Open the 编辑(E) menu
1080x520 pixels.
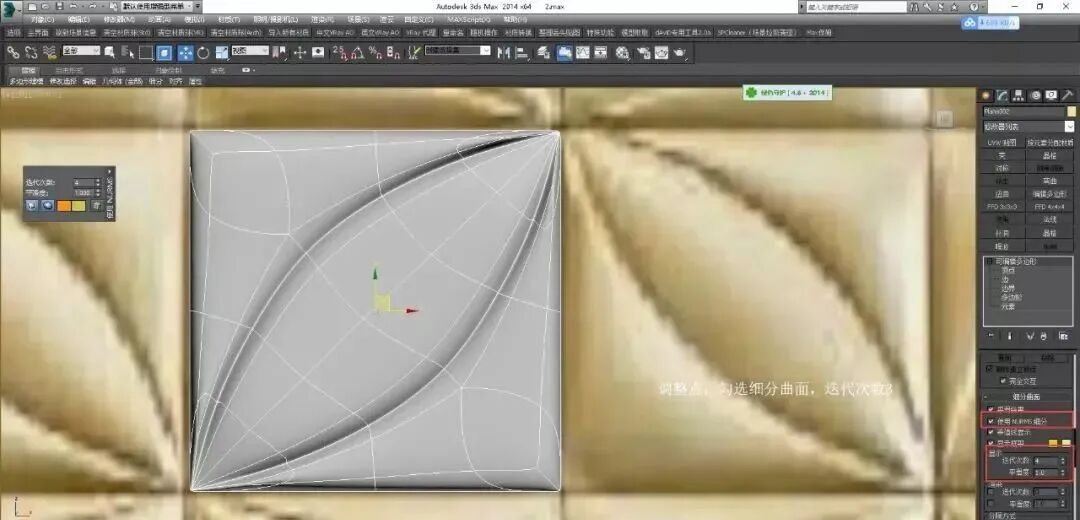(79, 19)
